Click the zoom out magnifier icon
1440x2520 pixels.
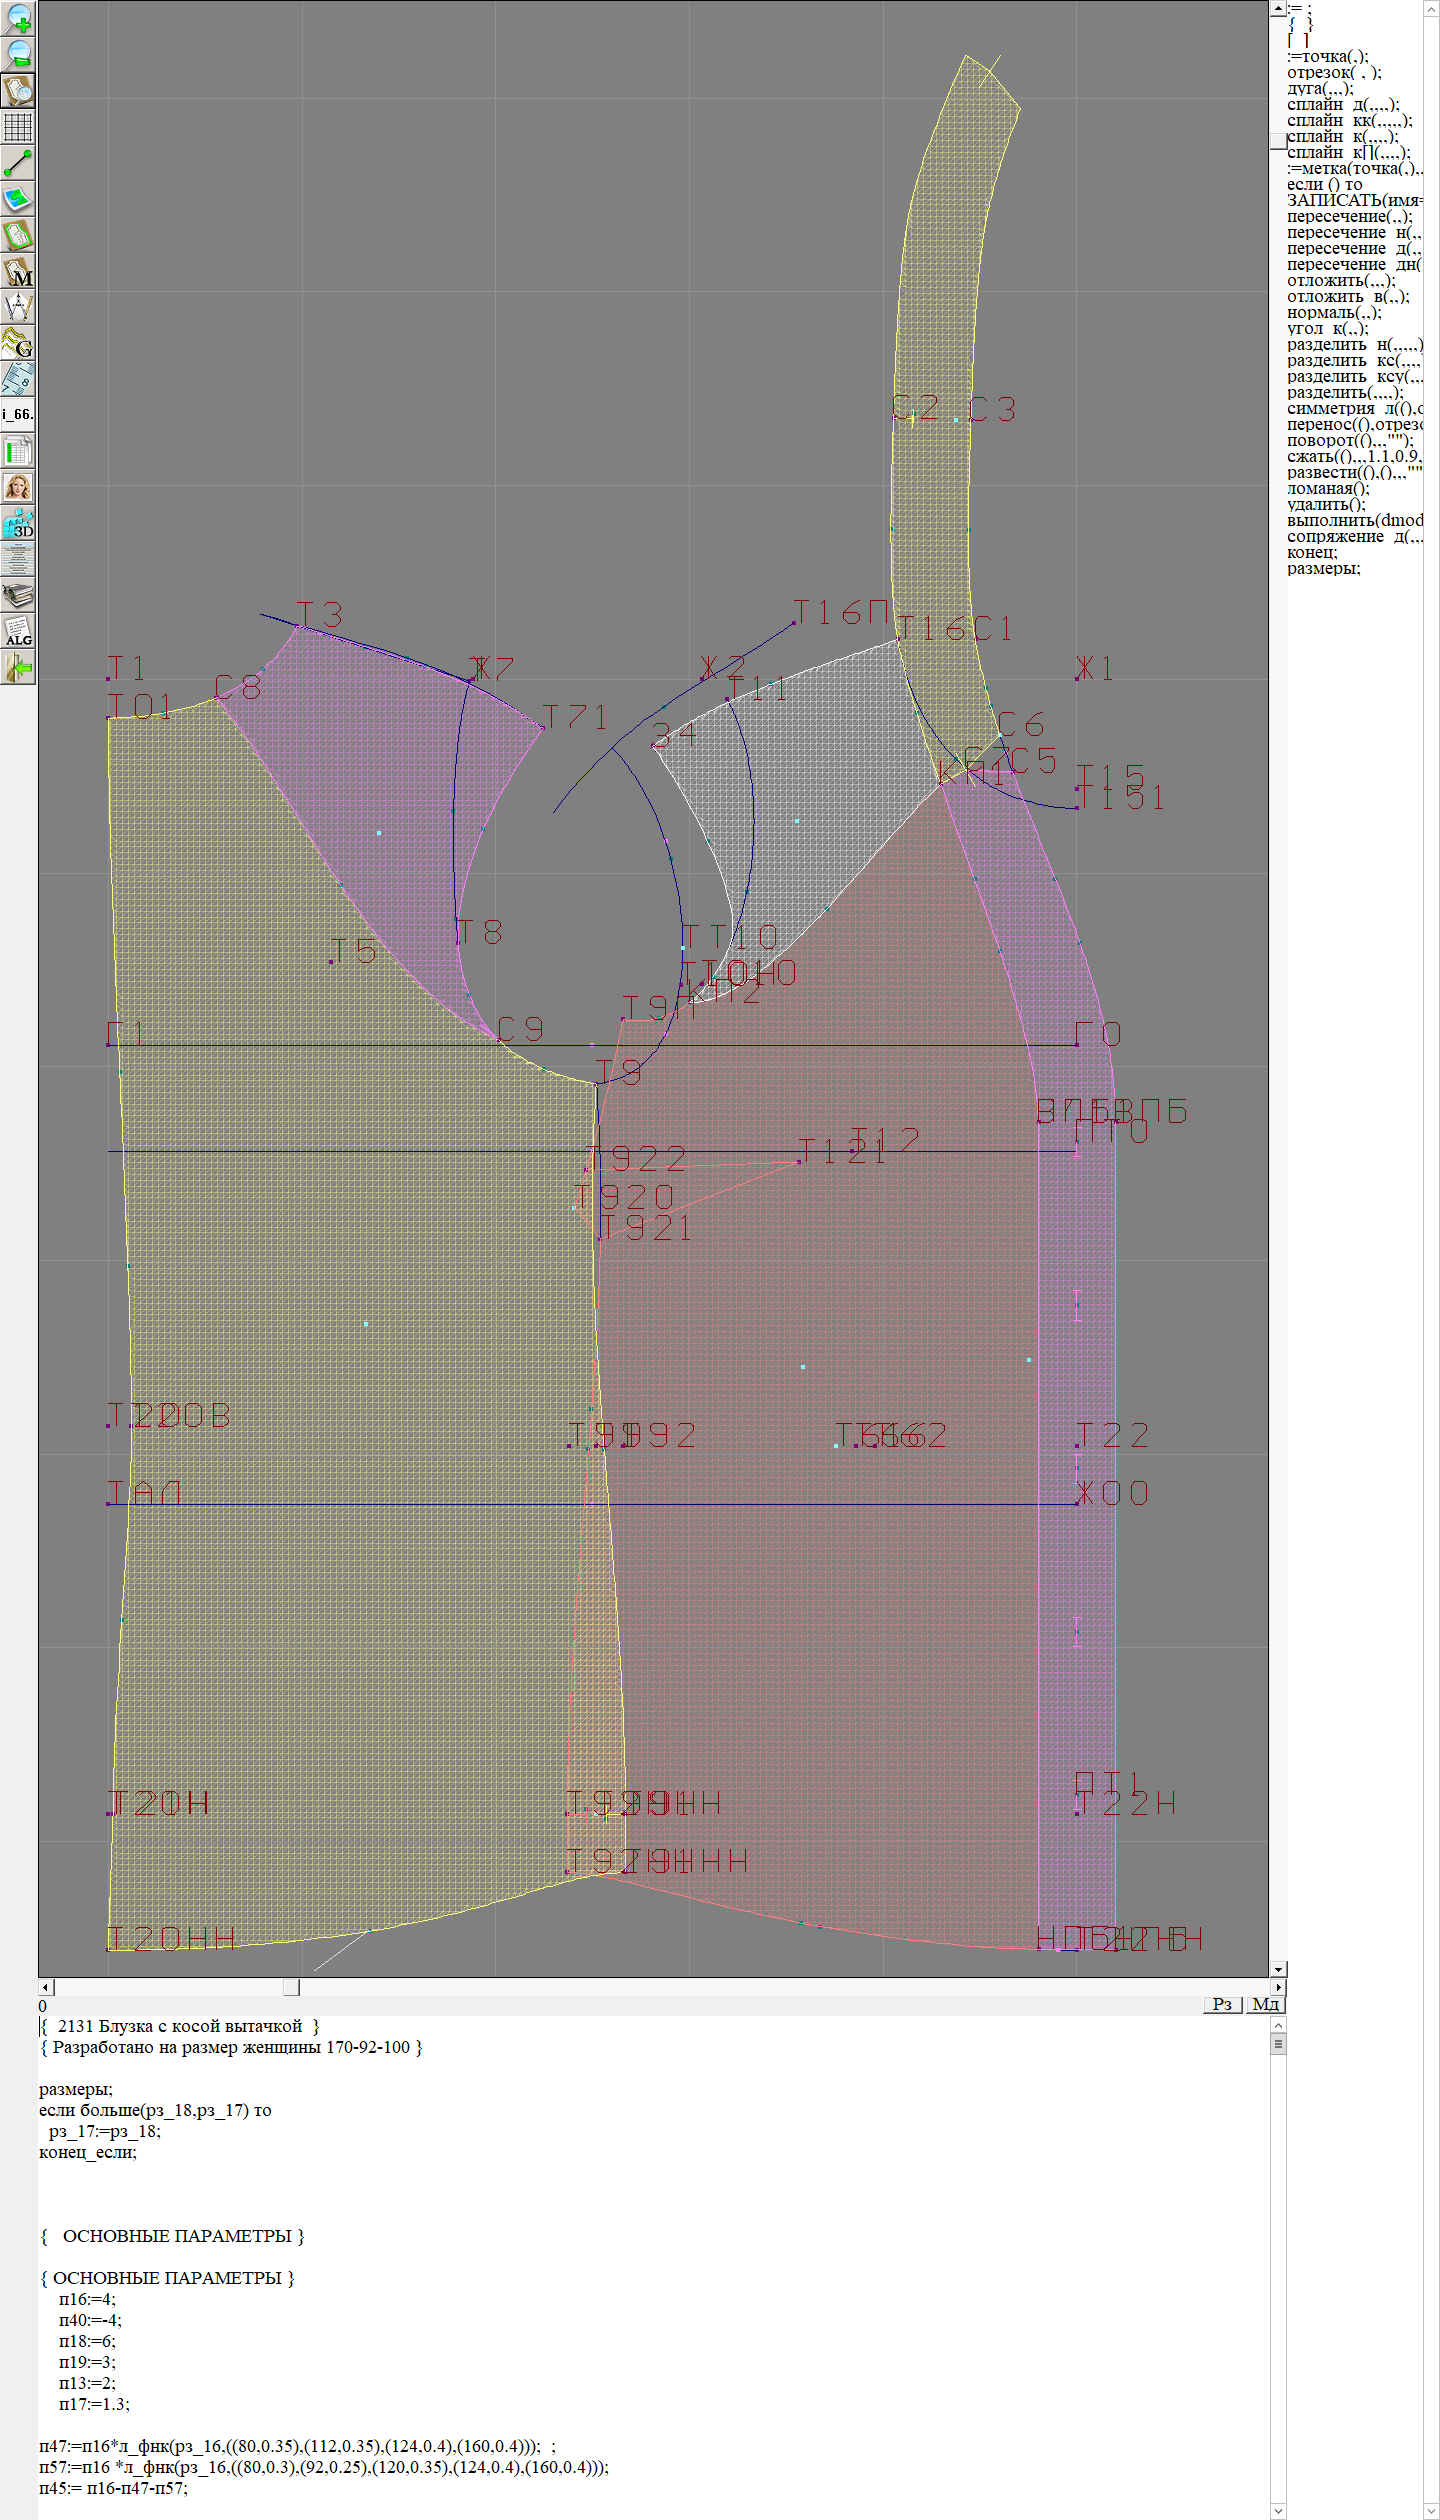click(x=18, y=54)
